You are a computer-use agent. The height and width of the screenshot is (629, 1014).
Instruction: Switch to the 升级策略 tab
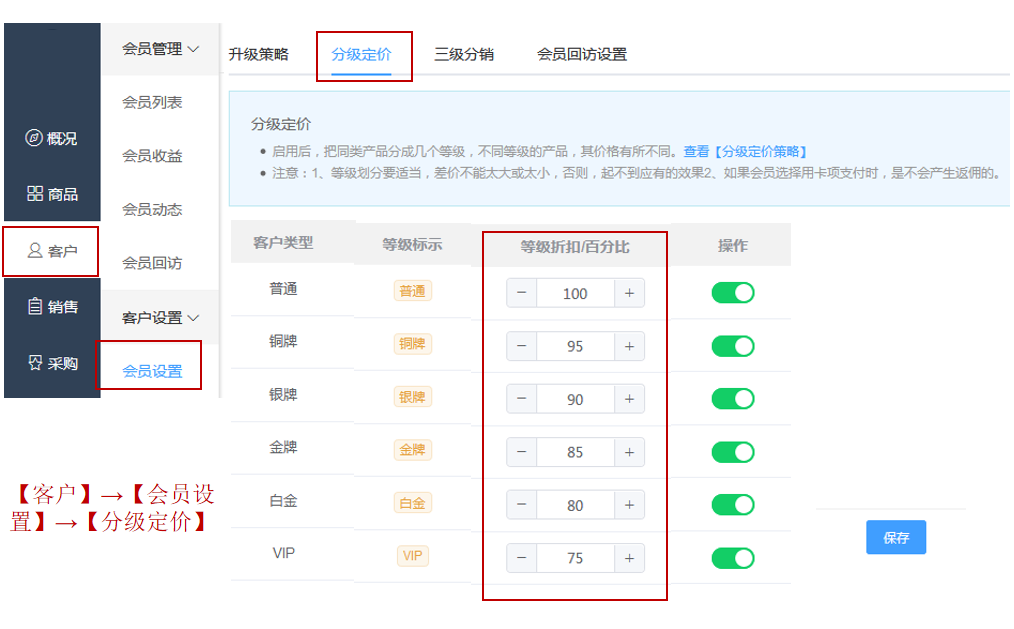(259, 54)
